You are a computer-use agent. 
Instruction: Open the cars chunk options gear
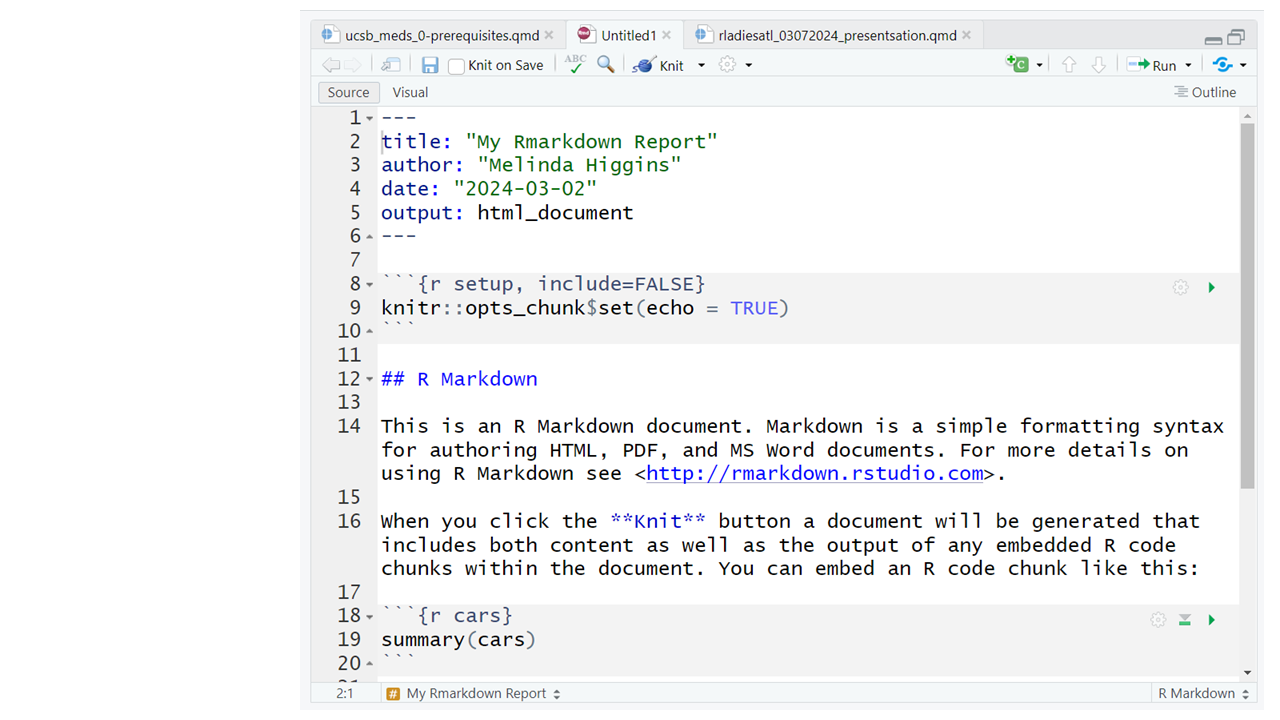click(1158, 620)
